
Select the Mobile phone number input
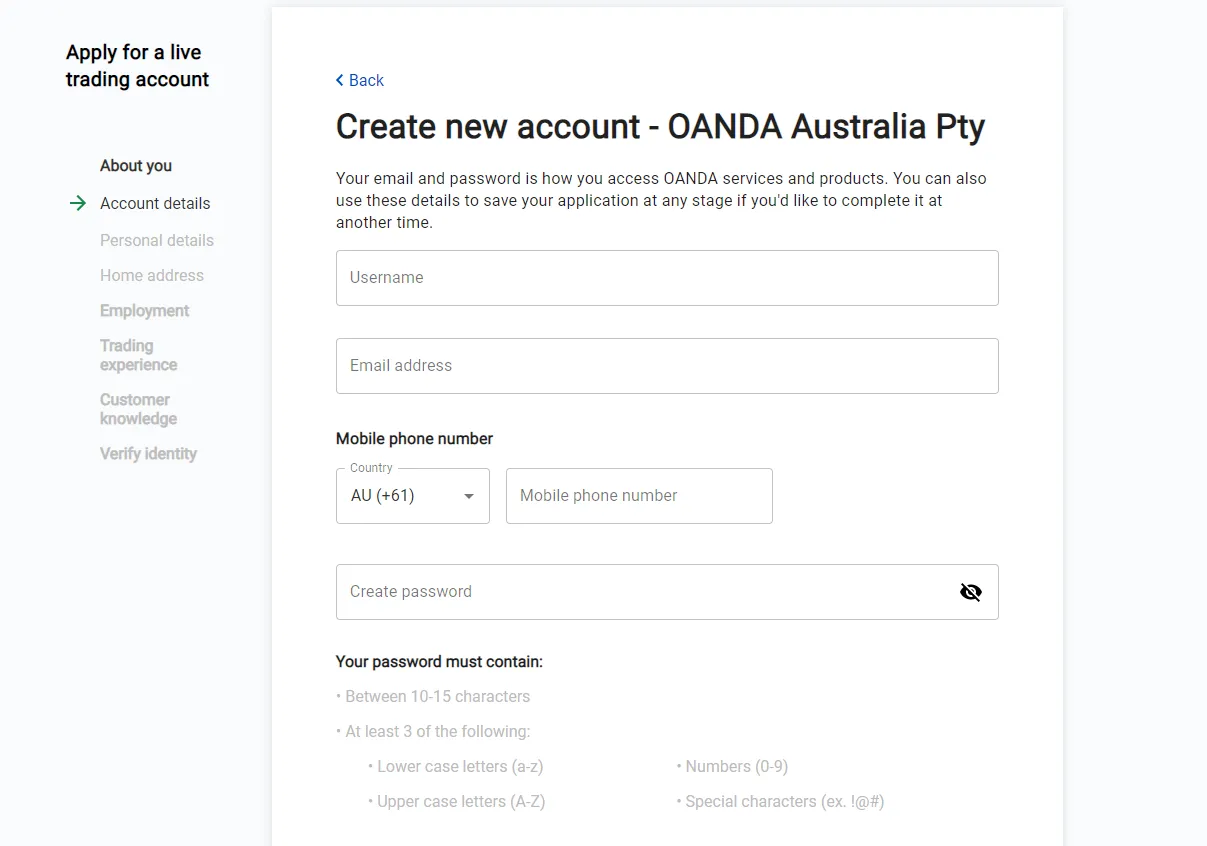click(x=639, y=496)
